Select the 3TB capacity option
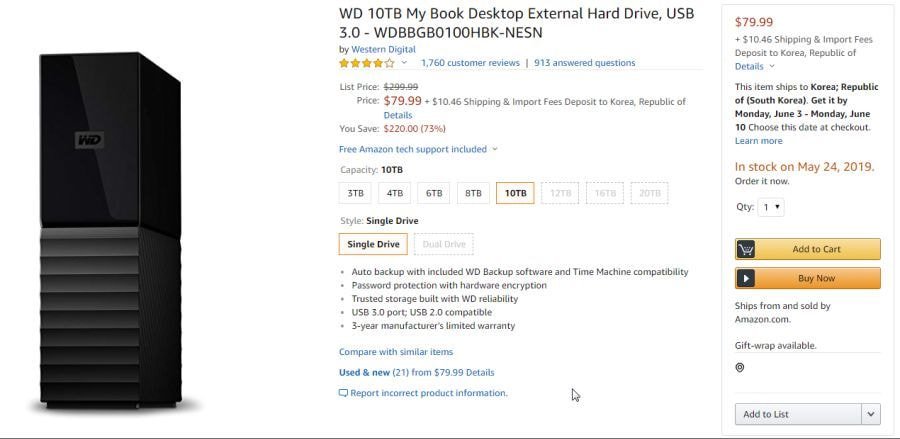 coord(355,193)
